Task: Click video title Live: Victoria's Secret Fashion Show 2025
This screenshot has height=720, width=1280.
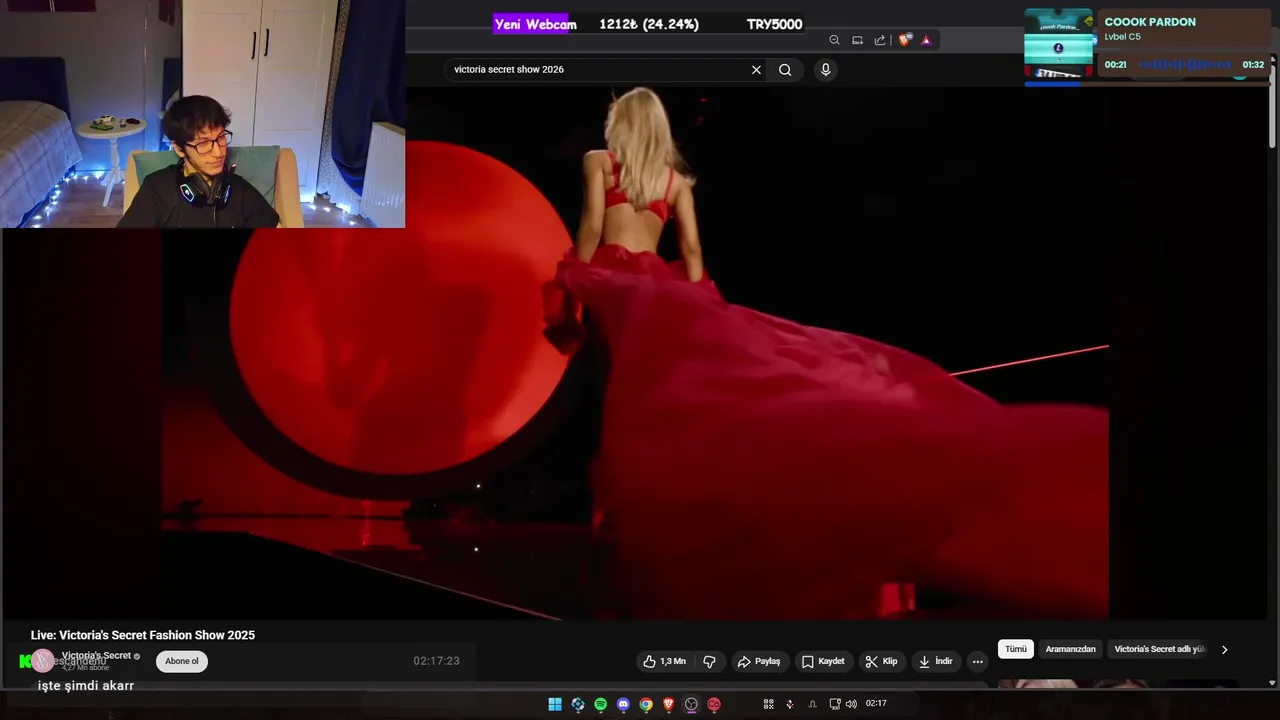Action: 143,635
